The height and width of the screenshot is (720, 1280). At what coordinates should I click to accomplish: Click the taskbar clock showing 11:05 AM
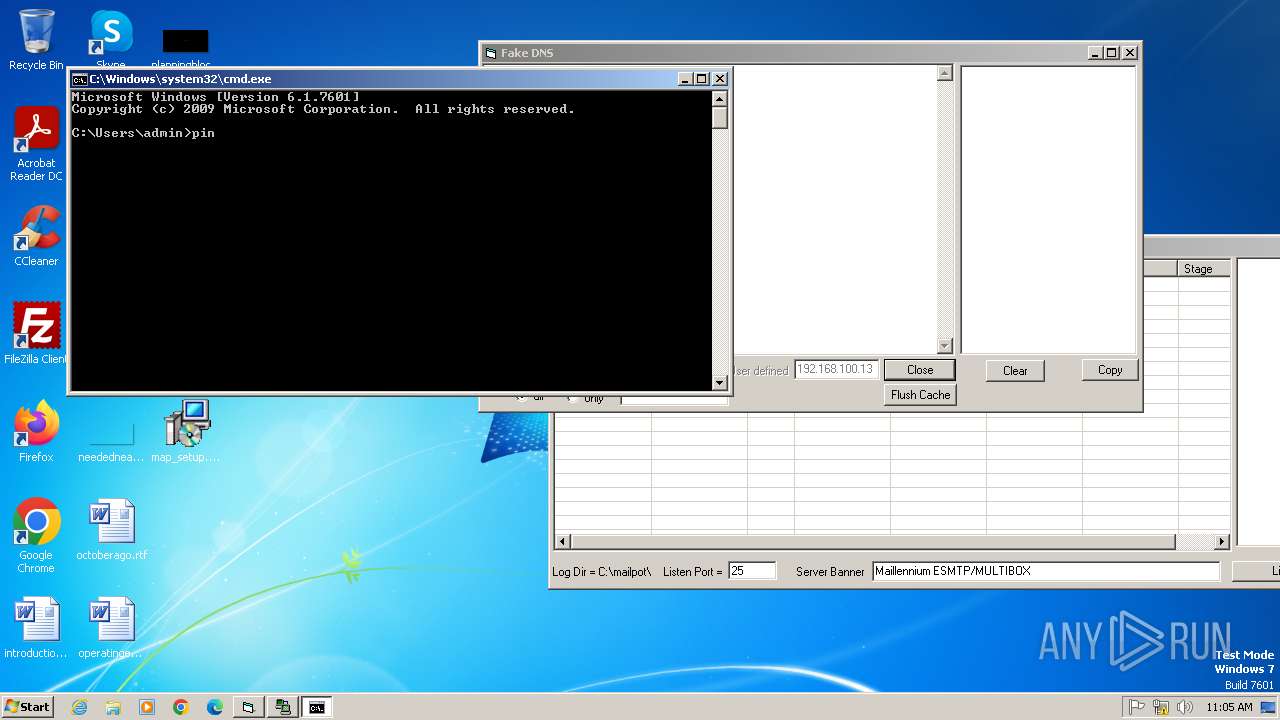[x=1229, y=707]
